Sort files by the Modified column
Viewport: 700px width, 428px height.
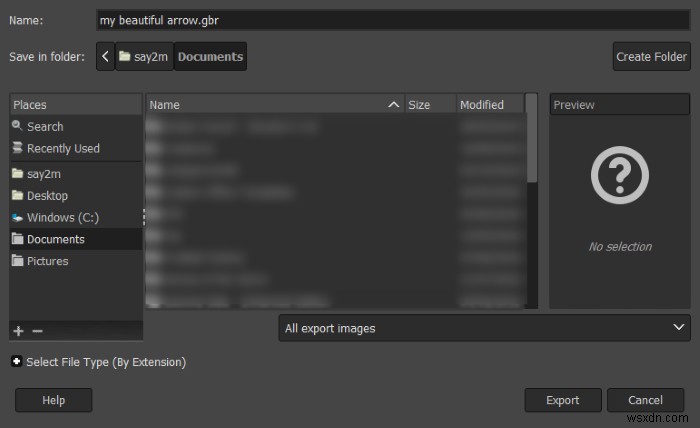pyautogui.click(x=490, y=105)
